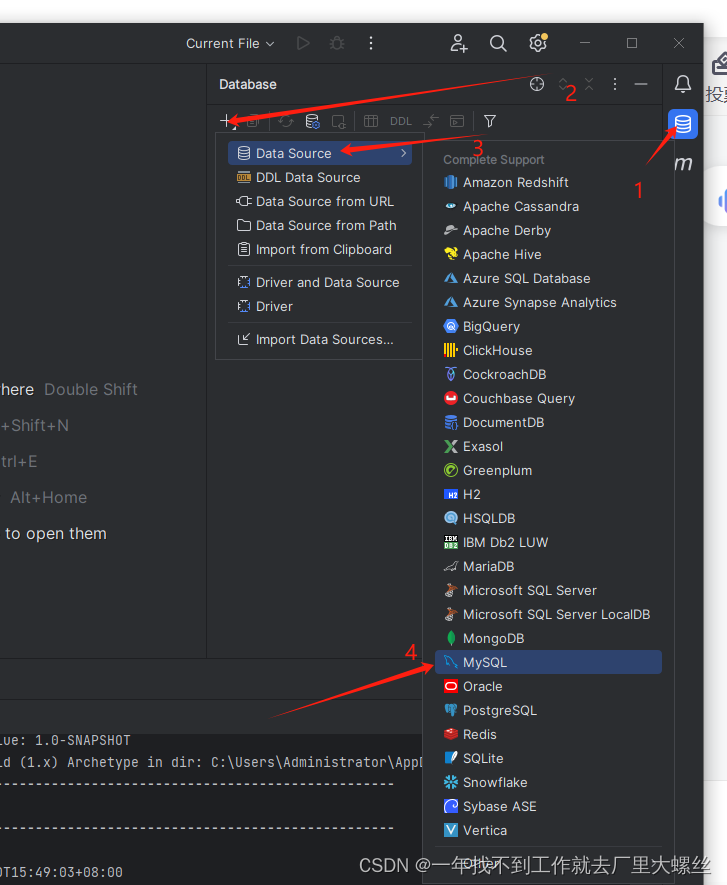Choose Greenplum data source
The height and width of the screenshot is (885, 727).
pos(548,470)
